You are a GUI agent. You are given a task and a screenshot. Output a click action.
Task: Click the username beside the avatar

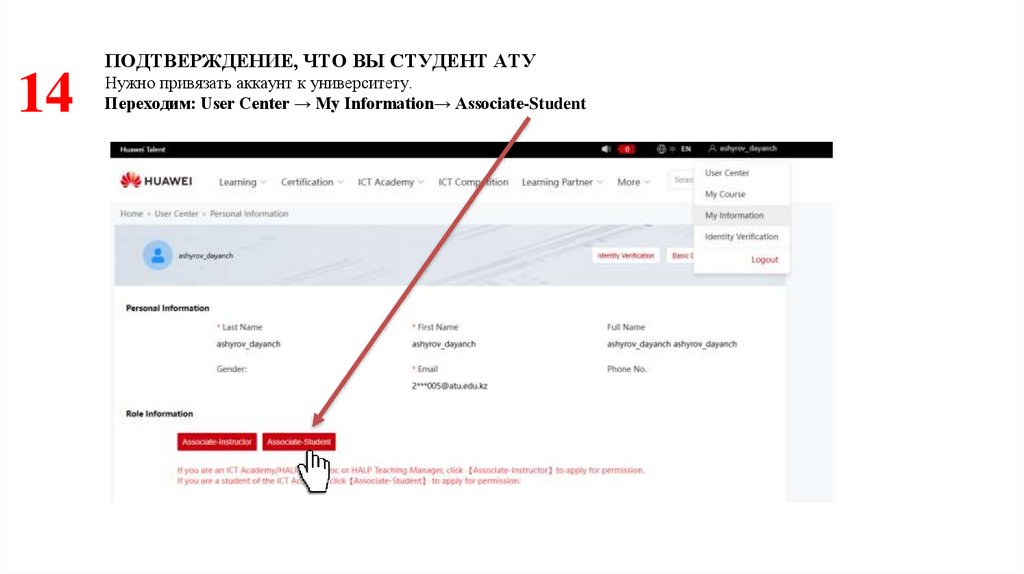tap(206, 256)
